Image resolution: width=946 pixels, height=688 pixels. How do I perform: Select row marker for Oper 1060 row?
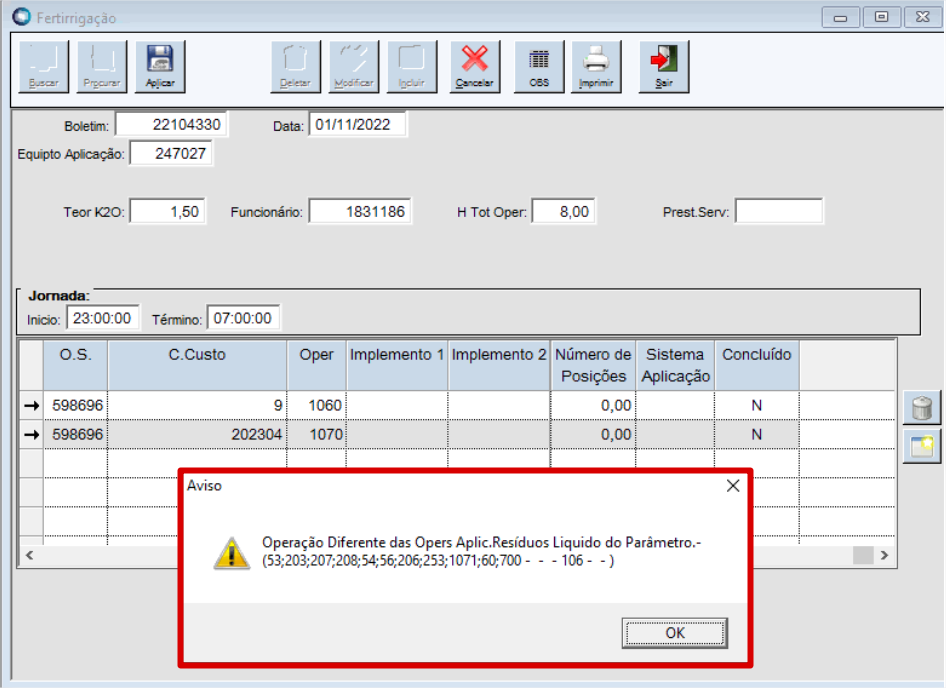point(31,406)
